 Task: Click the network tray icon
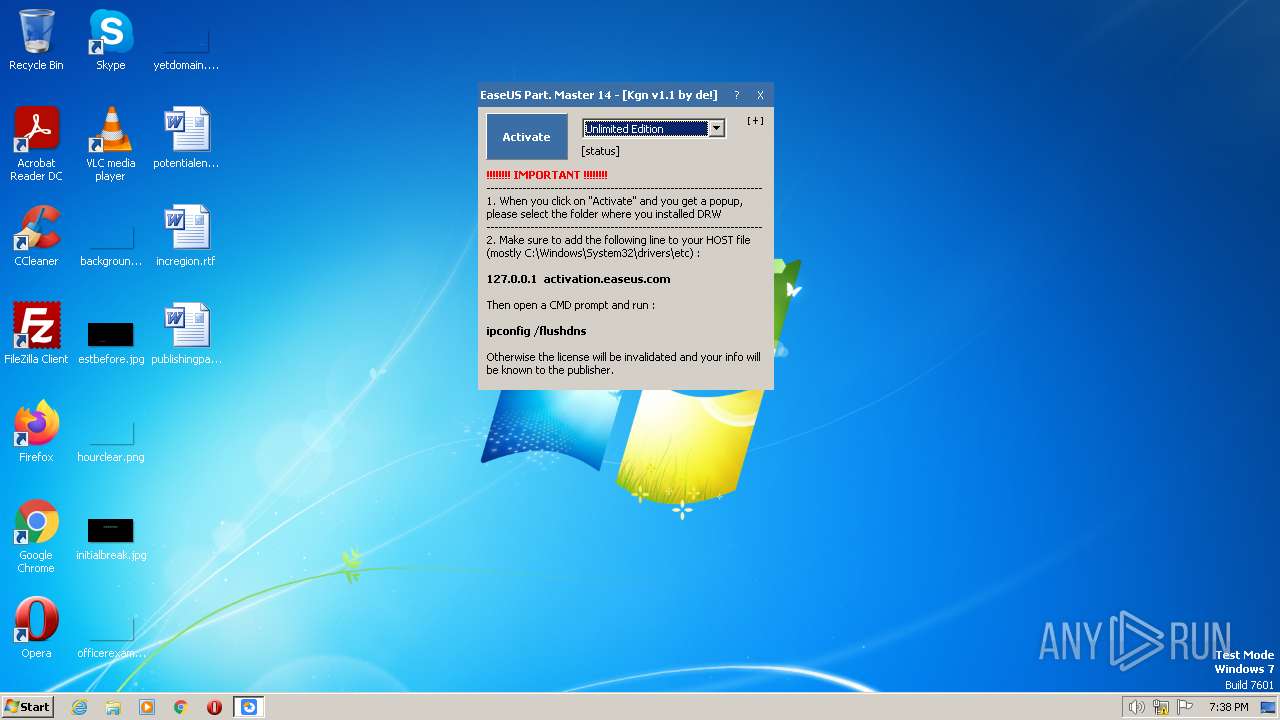1161,707
